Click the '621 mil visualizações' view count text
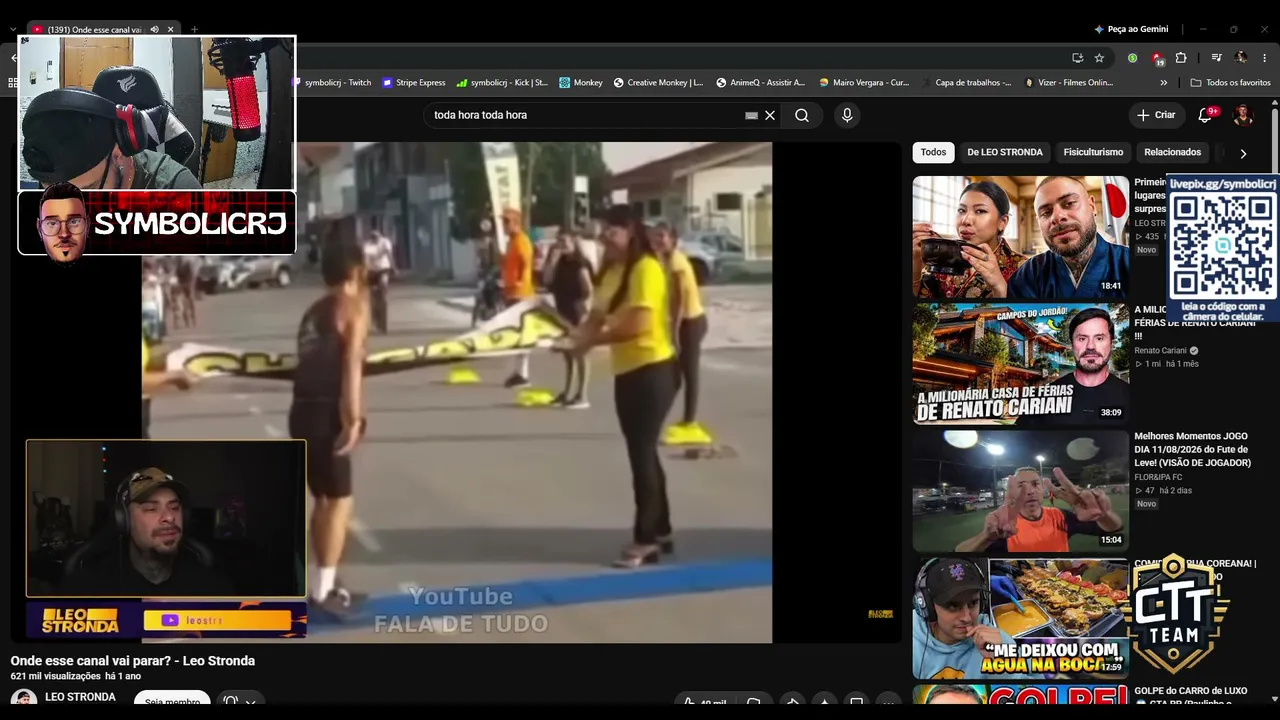Image resolution: width=1280 pixels, height=720 pixels. (x=56, y=677)
